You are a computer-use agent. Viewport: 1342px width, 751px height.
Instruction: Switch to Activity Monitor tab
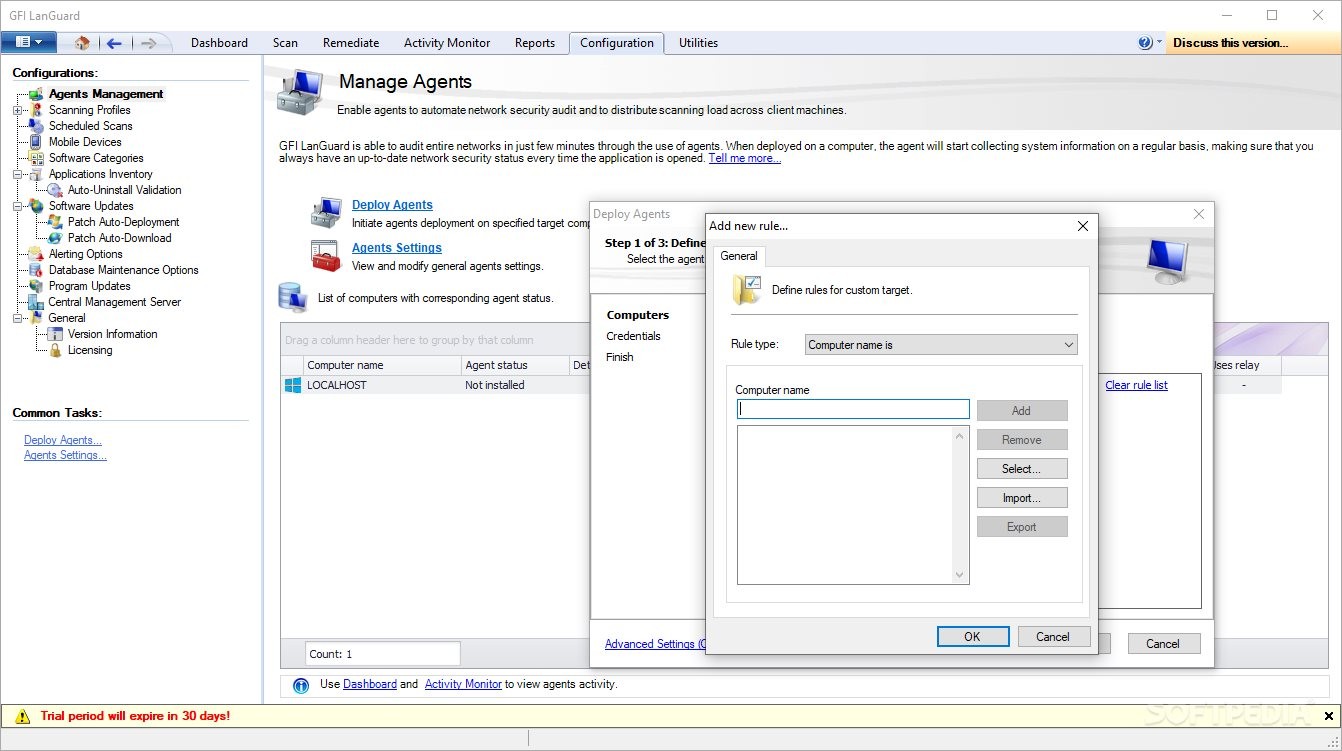447,43
